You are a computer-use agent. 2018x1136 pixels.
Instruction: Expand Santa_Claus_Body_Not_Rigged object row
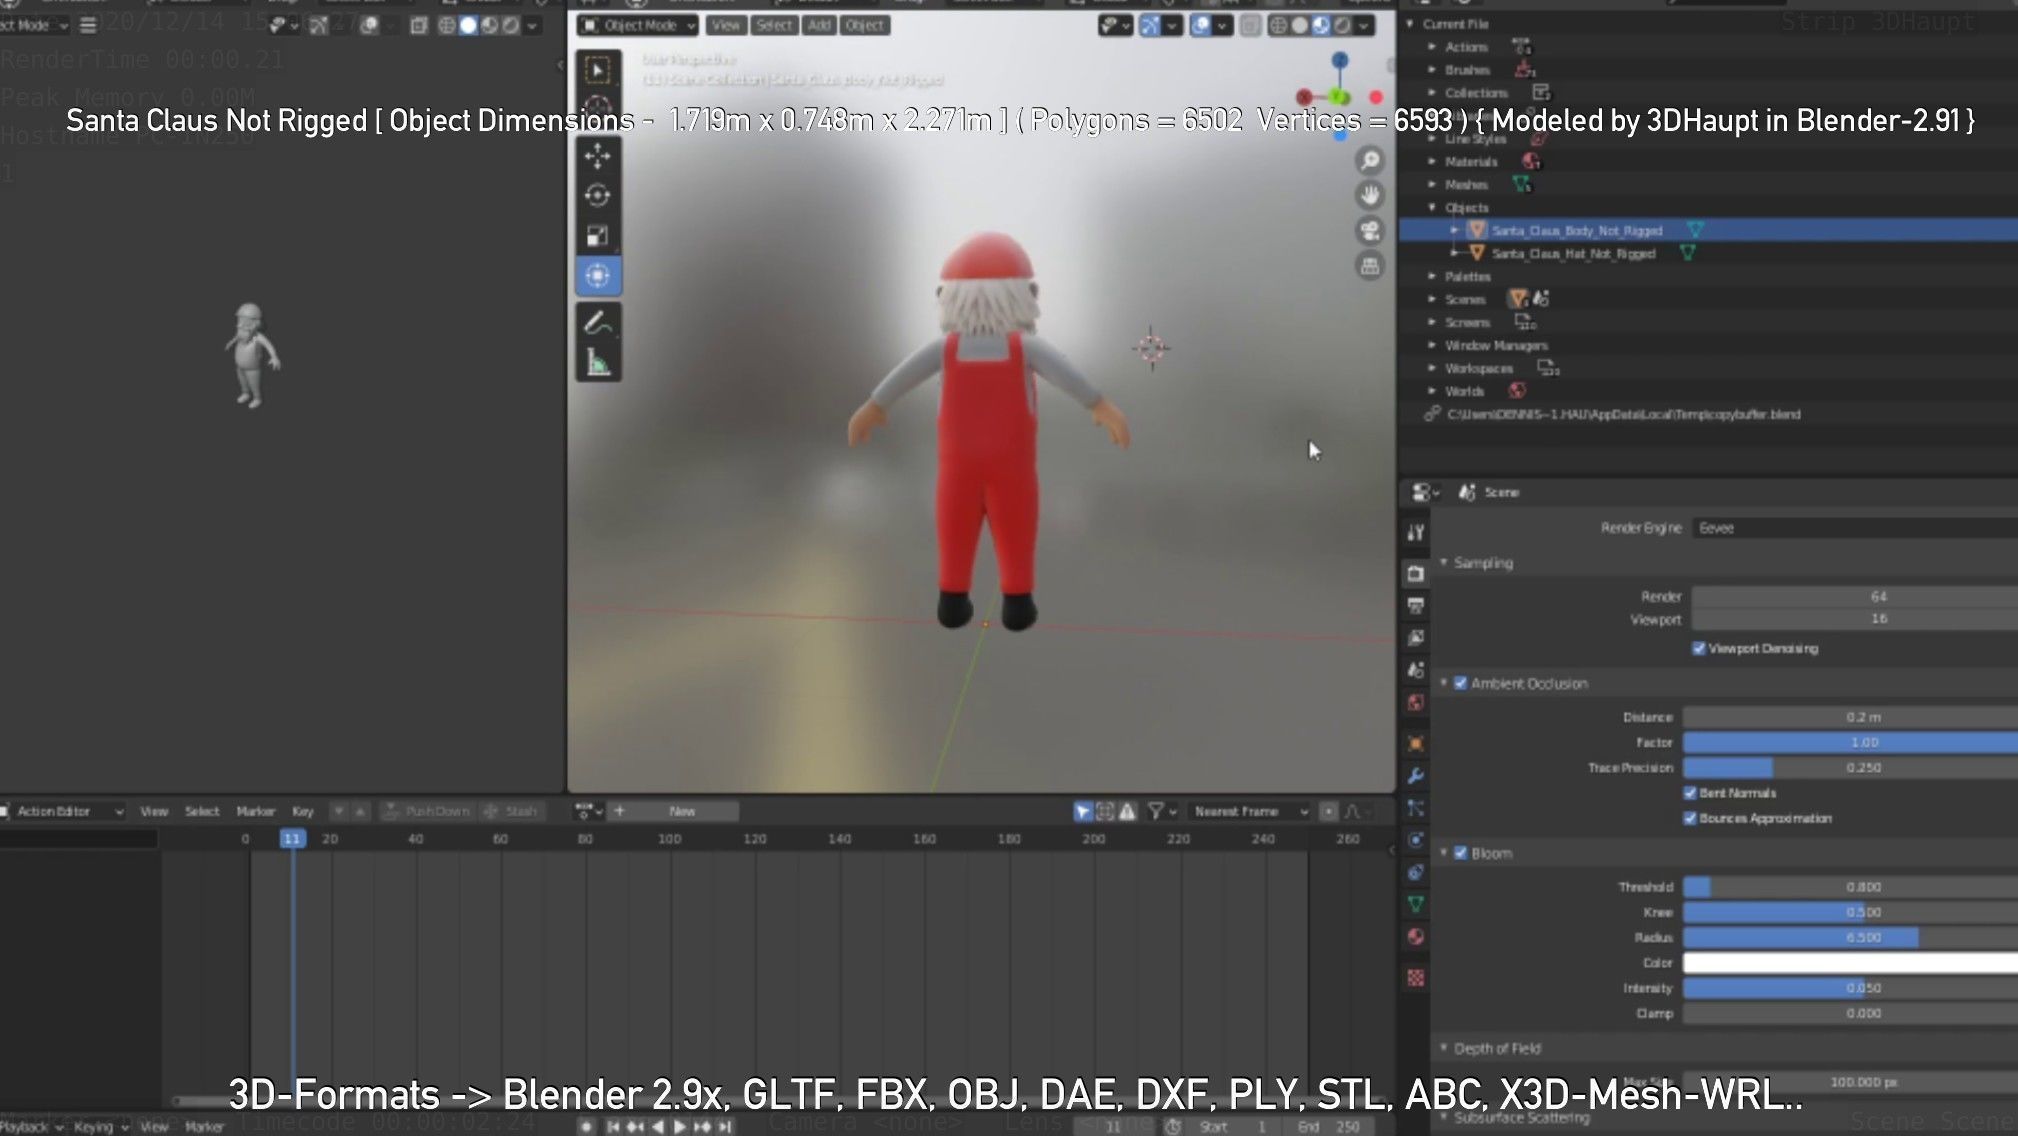(1454, 230)
